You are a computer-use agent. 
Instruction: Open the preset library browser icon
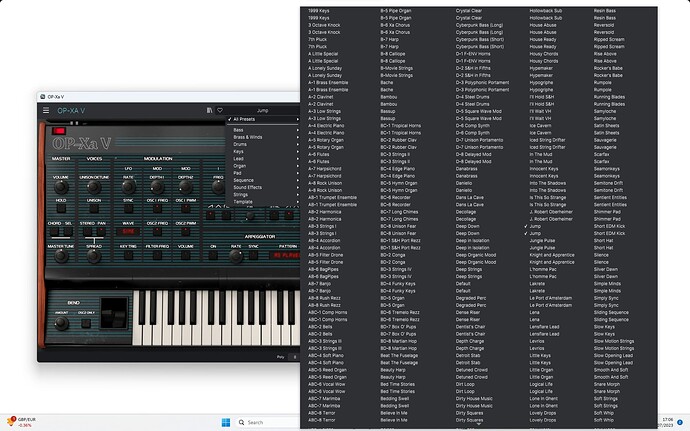pos(209,111)
